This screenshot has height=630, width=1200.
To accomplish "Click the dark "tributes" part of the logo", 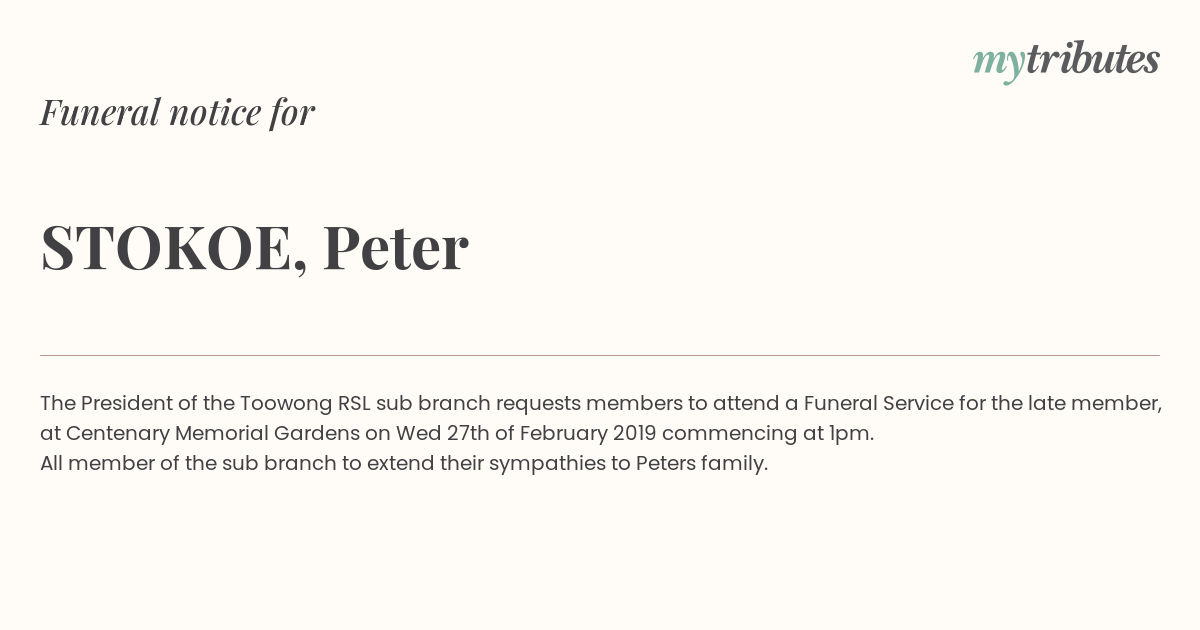I will 1092,59.
